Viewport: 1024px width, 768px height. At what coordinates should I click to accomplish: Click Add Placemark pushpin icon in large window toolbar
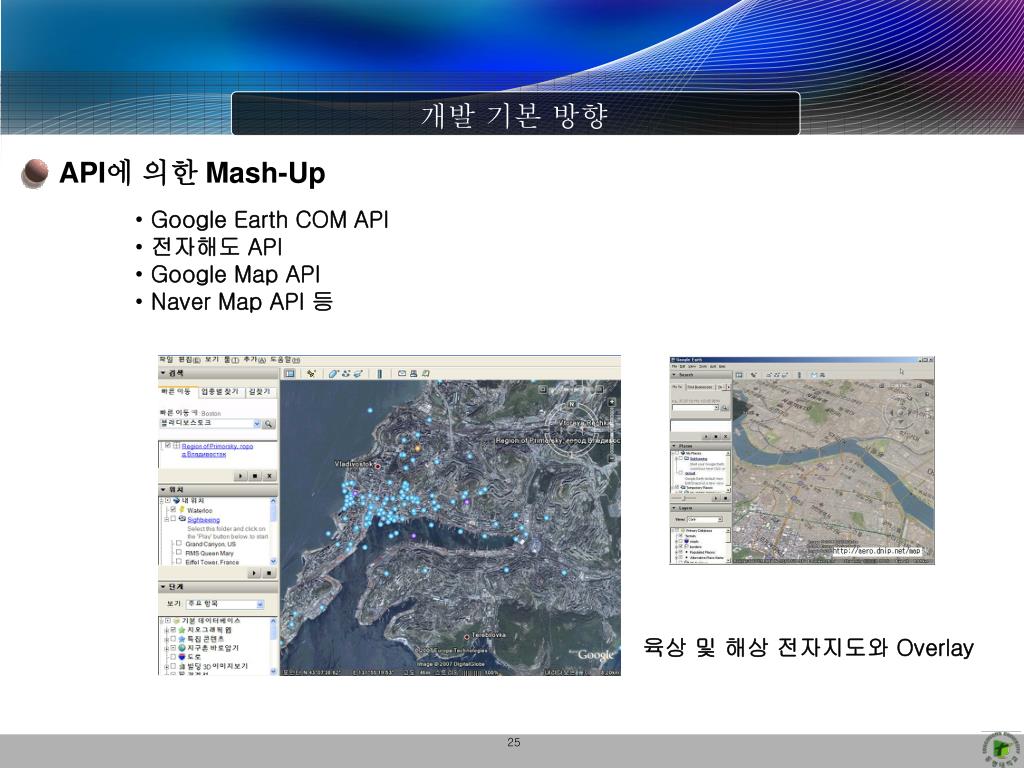[312, 374]
